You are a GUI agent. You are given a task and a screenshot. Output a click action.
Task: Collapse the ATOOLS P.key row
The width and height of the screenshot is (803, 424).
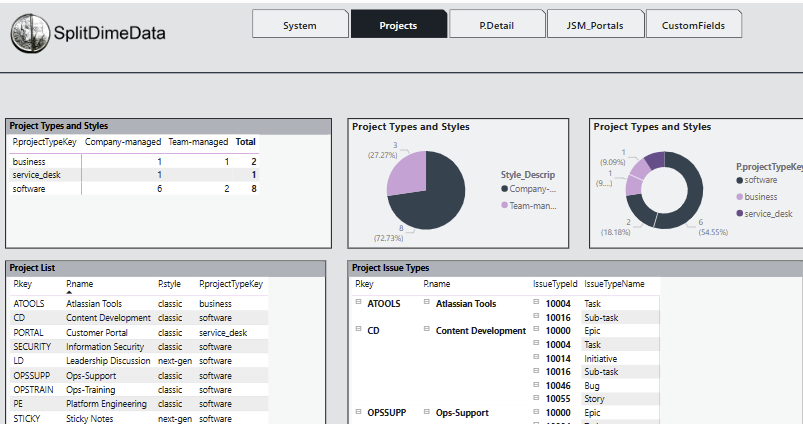pos(358,302)
